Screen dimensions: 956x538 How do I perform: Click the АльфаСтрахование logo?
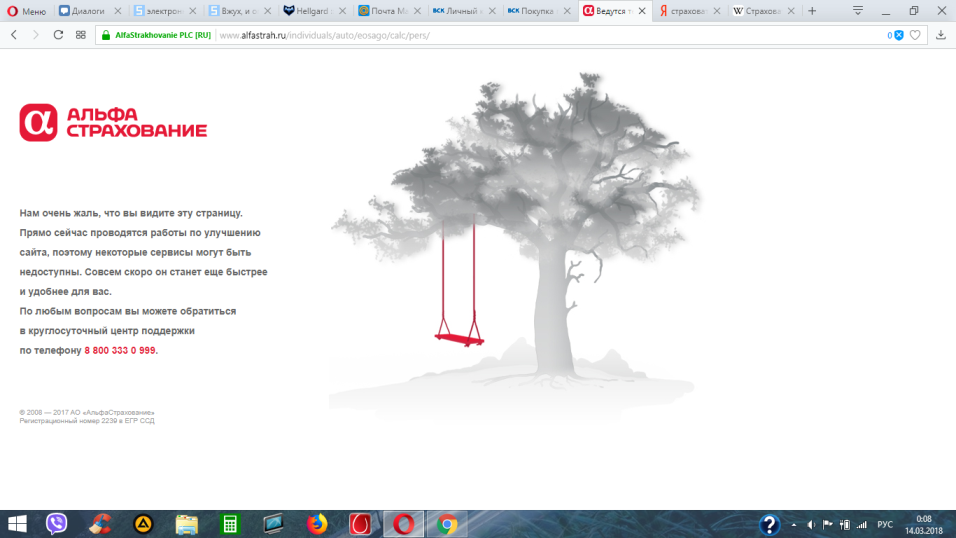click(x=113, y=123)
